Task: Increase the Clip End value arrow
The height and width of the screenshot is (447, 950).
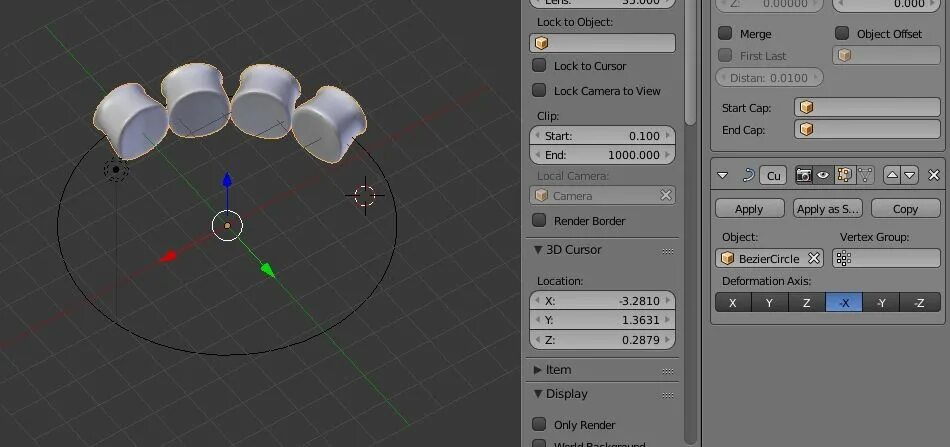Action: tap(668, 155)
